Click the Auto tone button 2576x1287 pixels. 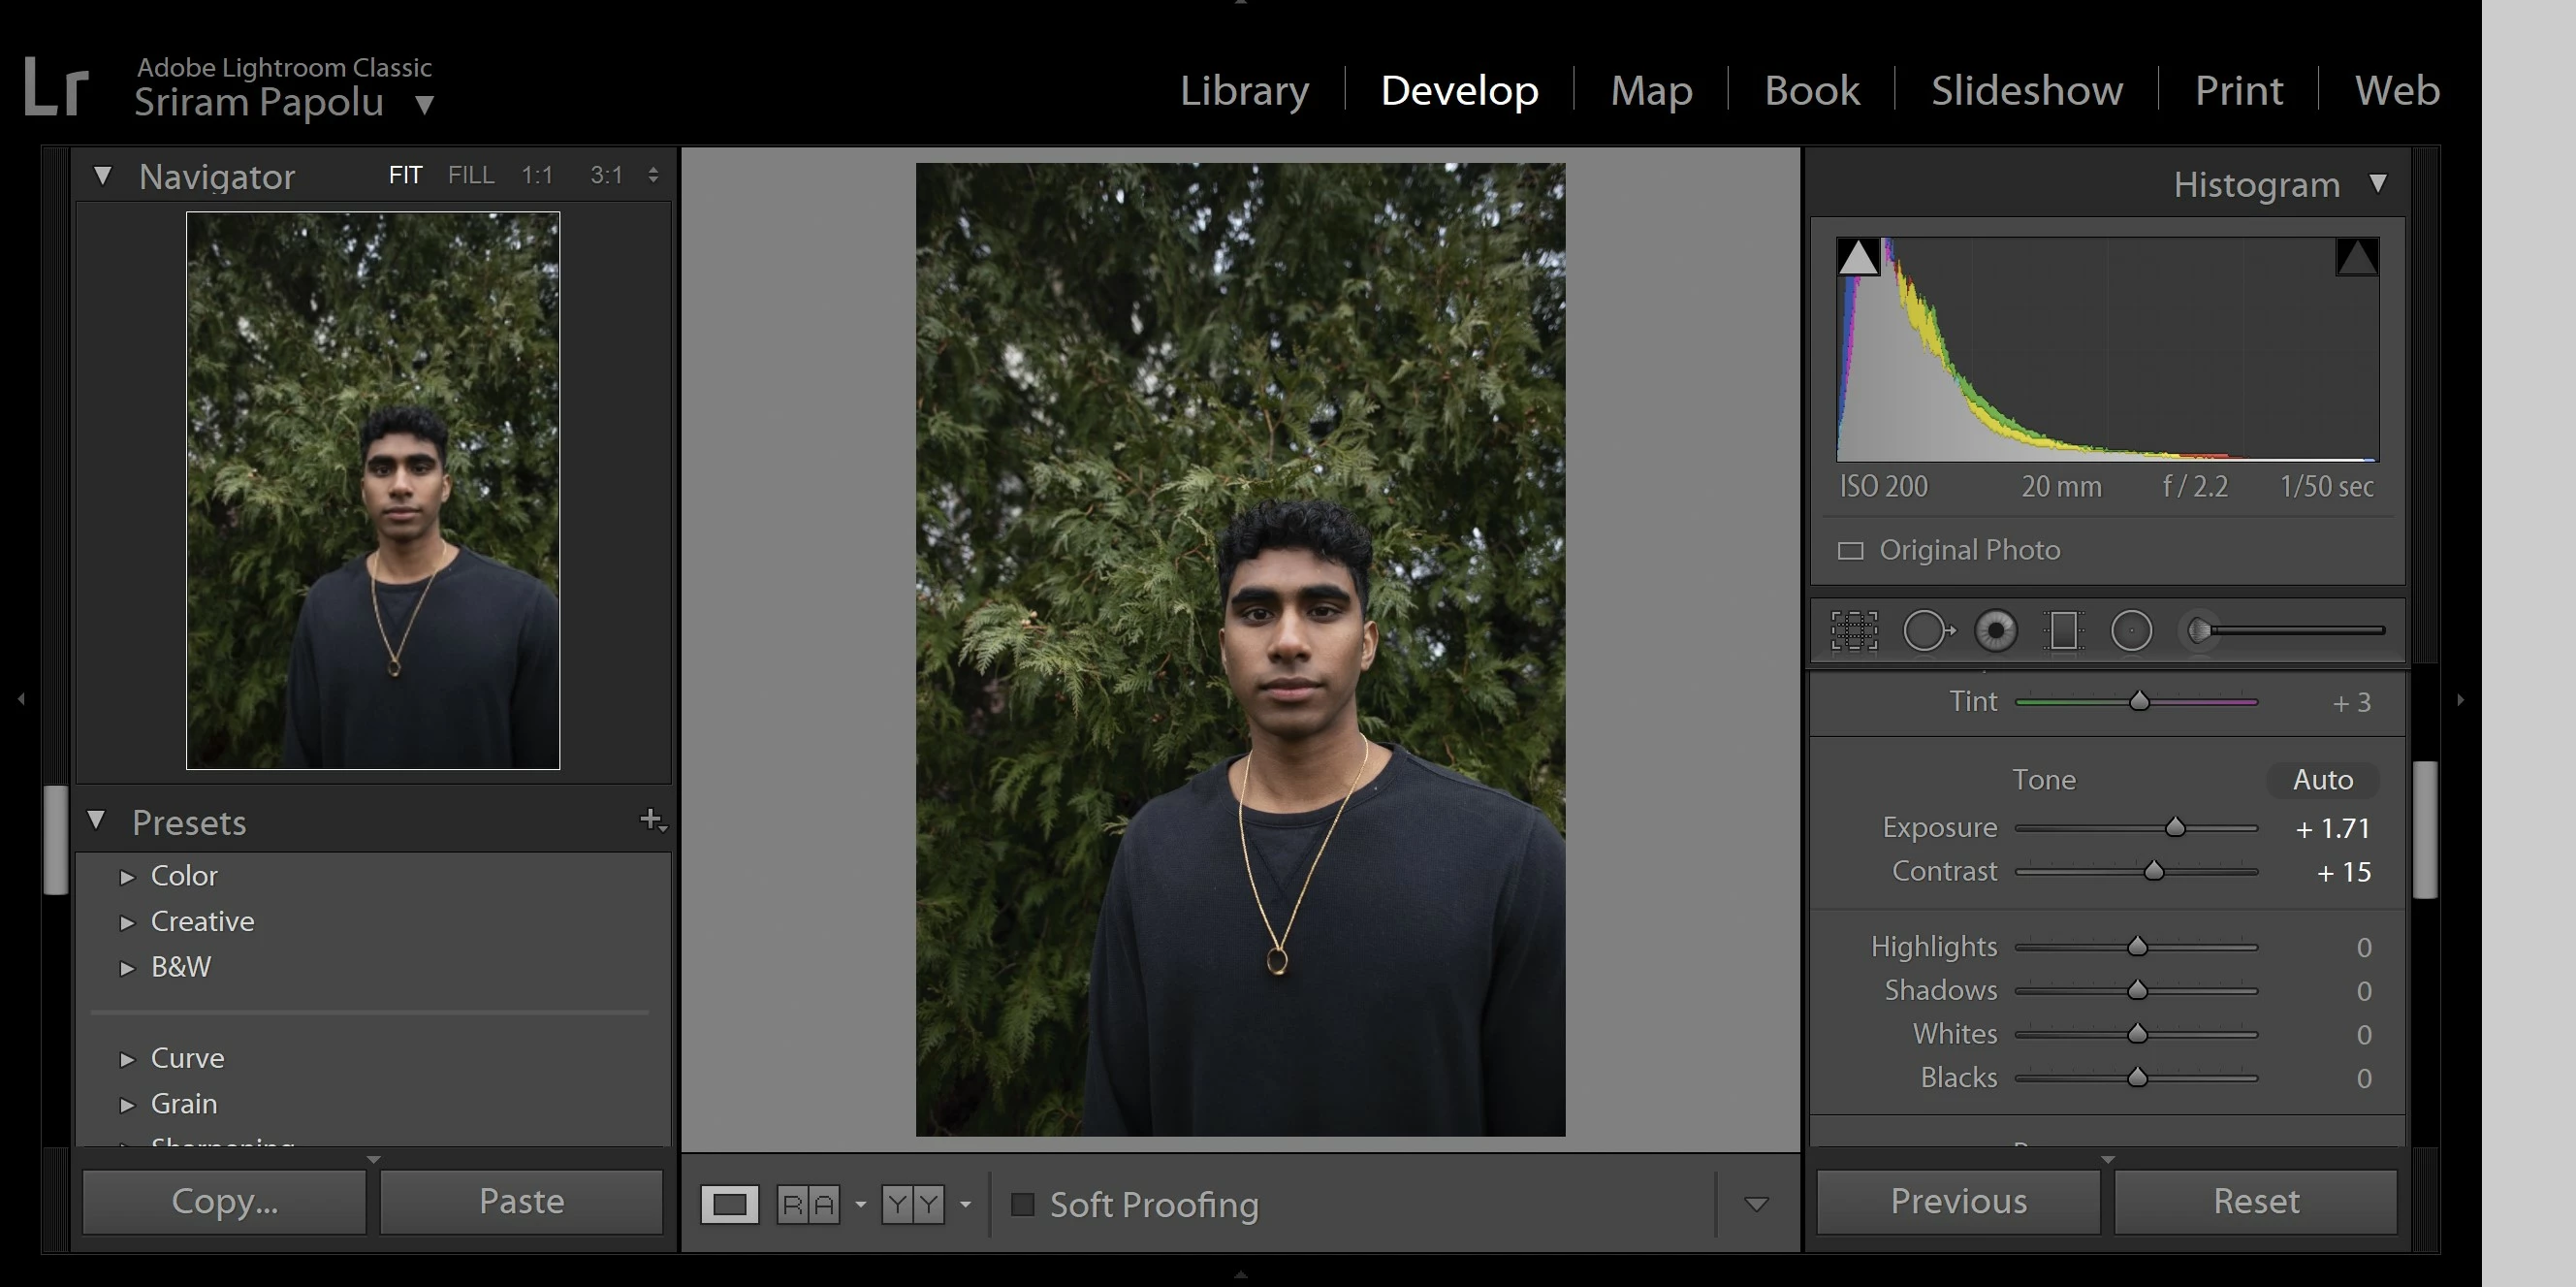pos(2322,779)
